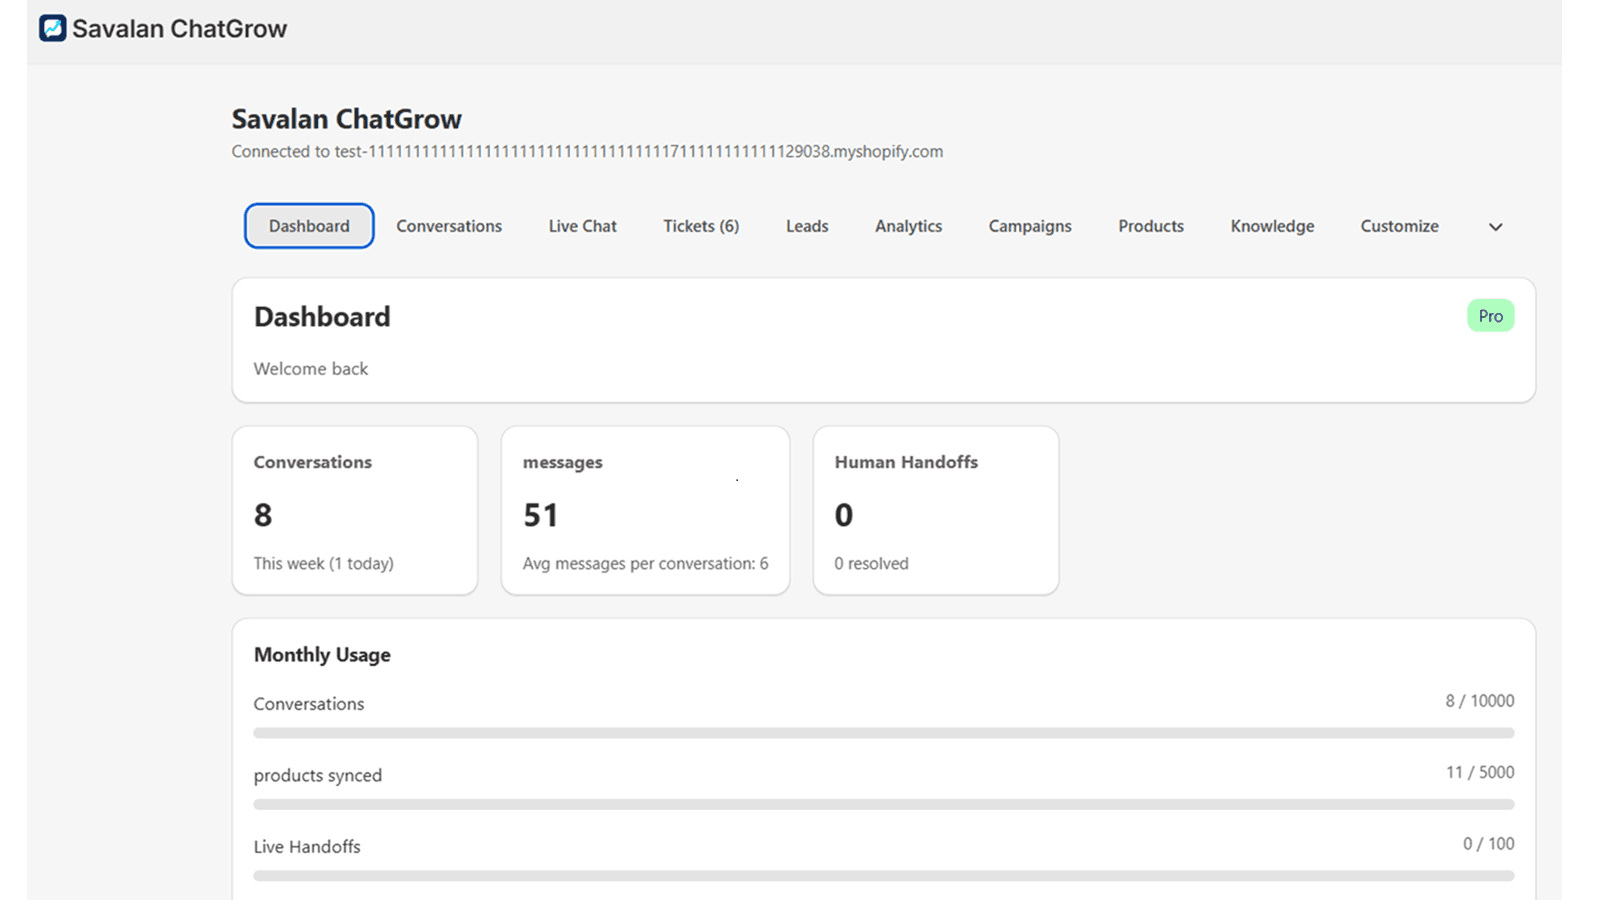
Task: Click the 'Savalan ChatGrow' title in top bar
Action: 179,29
